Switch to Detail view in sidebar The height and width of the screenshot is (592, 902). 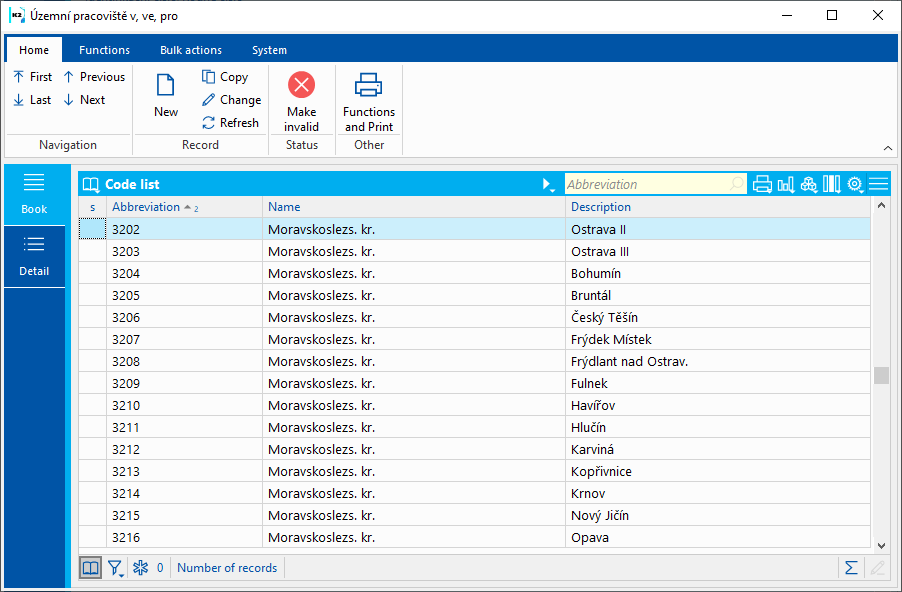point(34,256)
